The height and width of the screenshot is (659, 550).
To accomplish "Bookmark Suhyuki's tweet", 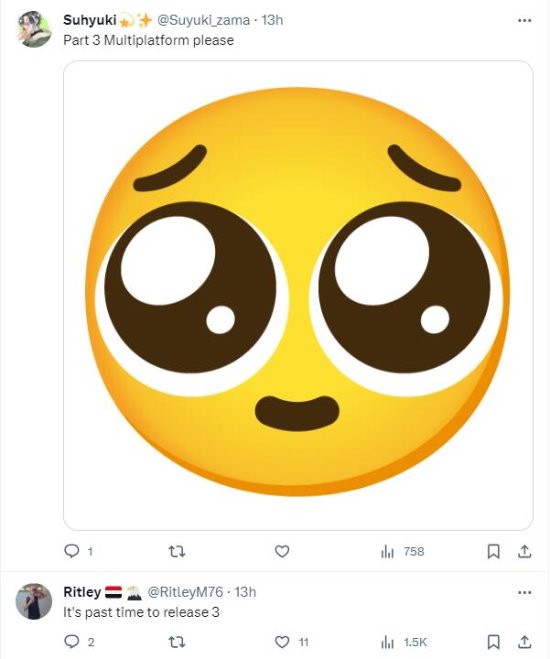I will [493, 551].
